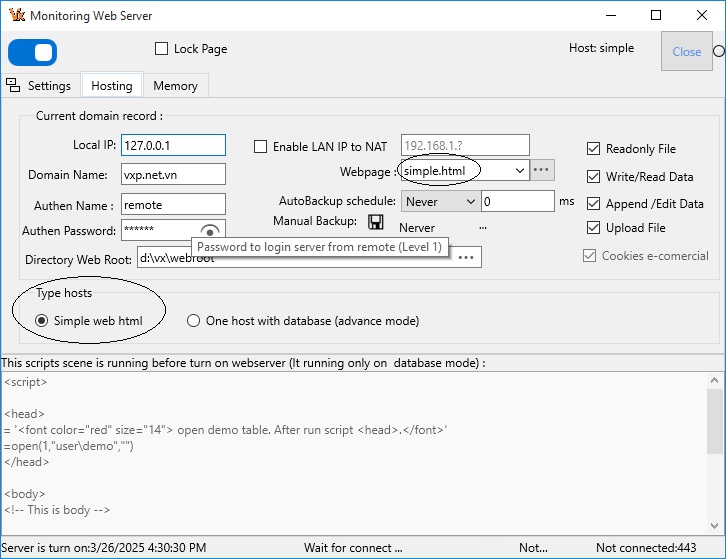Click the app icon in title bar

point(15,16)
